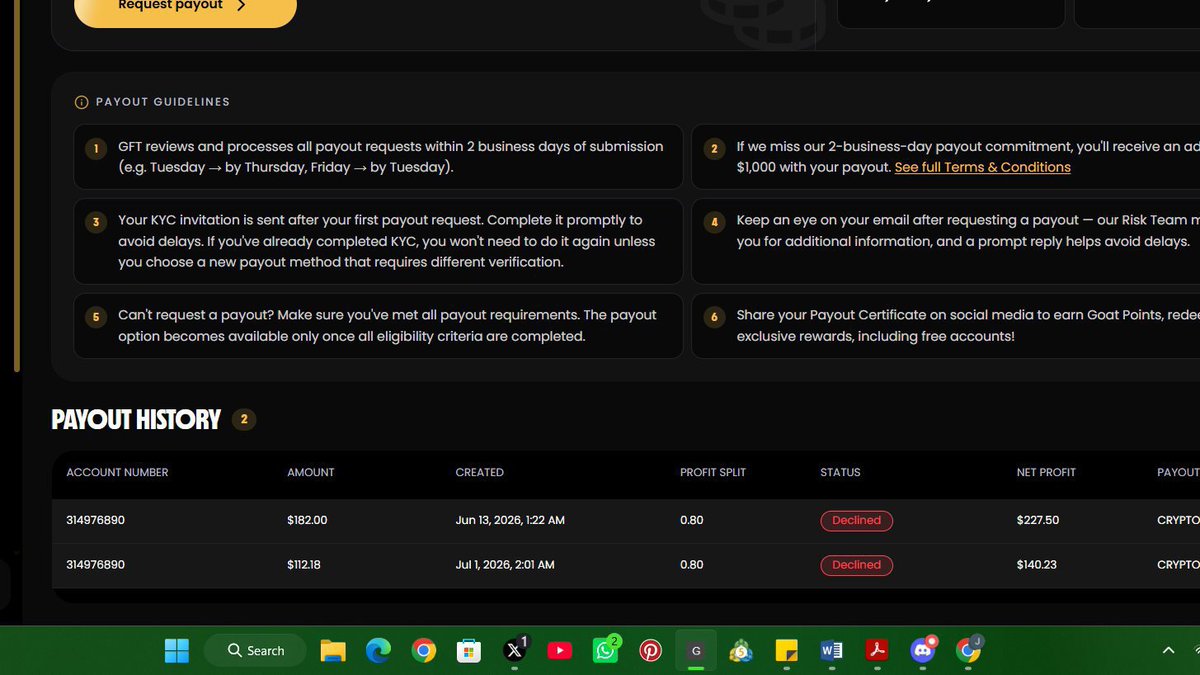Click the Payout History count badge
1200x675 pixels.
tap(244, 420)
